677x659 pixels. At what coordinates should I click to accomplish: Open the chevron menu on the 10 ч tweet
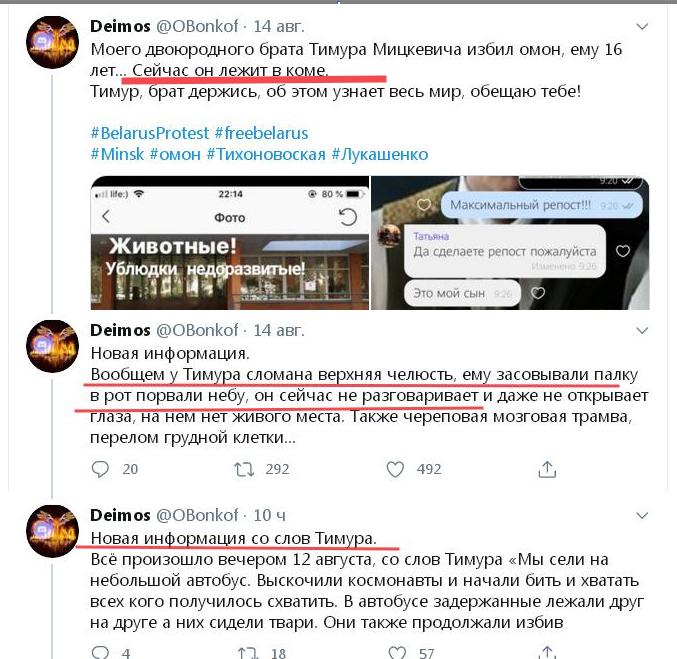[x=642, y=516]
